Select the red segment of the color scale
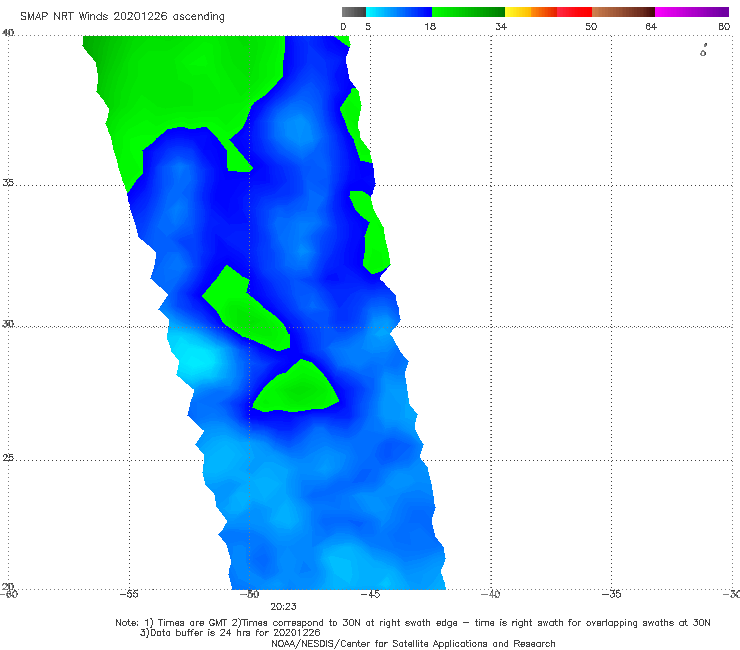 pos(574,12)
